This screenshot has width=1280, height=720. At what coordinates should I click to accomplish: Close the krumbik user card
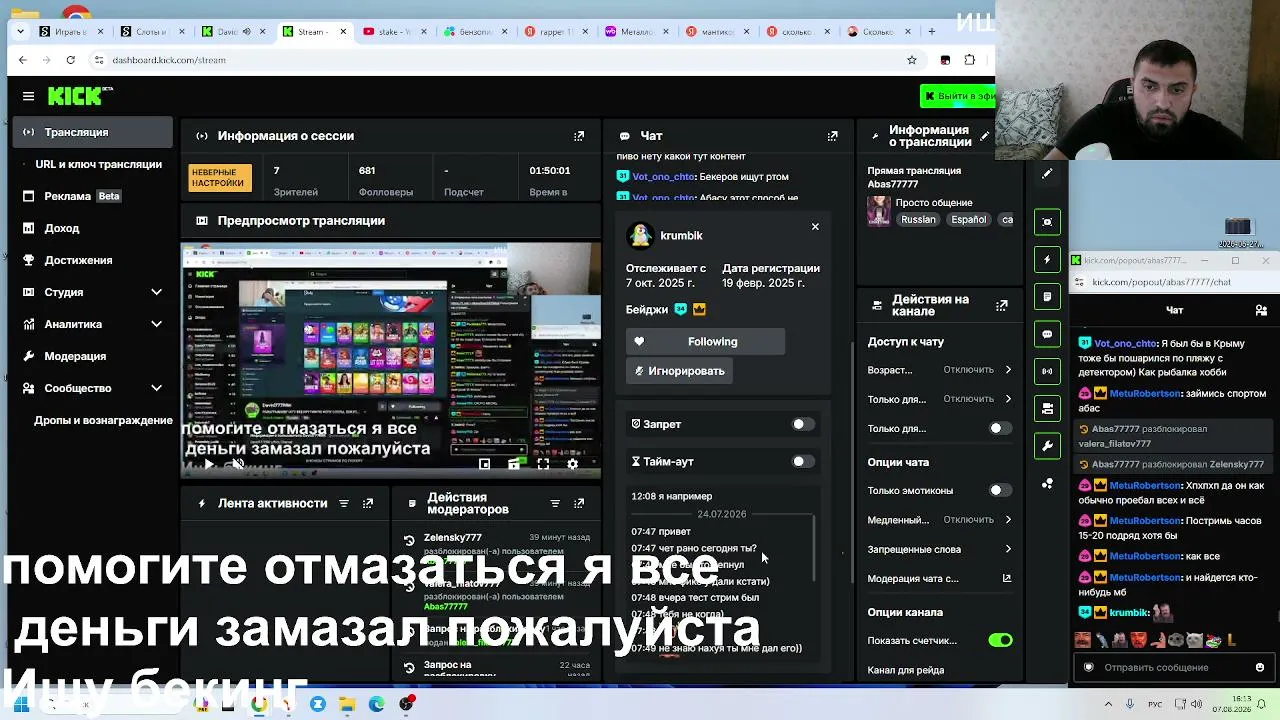point(815,227)
